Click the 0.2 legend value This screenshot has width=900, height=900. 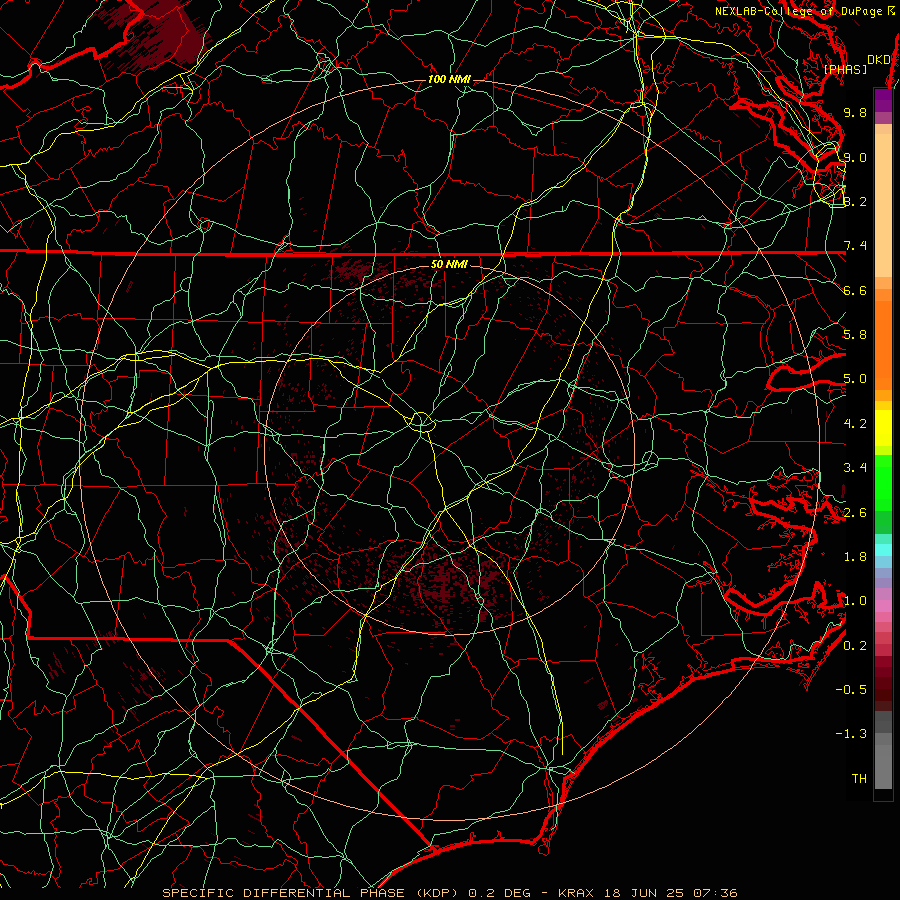(855, 646)
